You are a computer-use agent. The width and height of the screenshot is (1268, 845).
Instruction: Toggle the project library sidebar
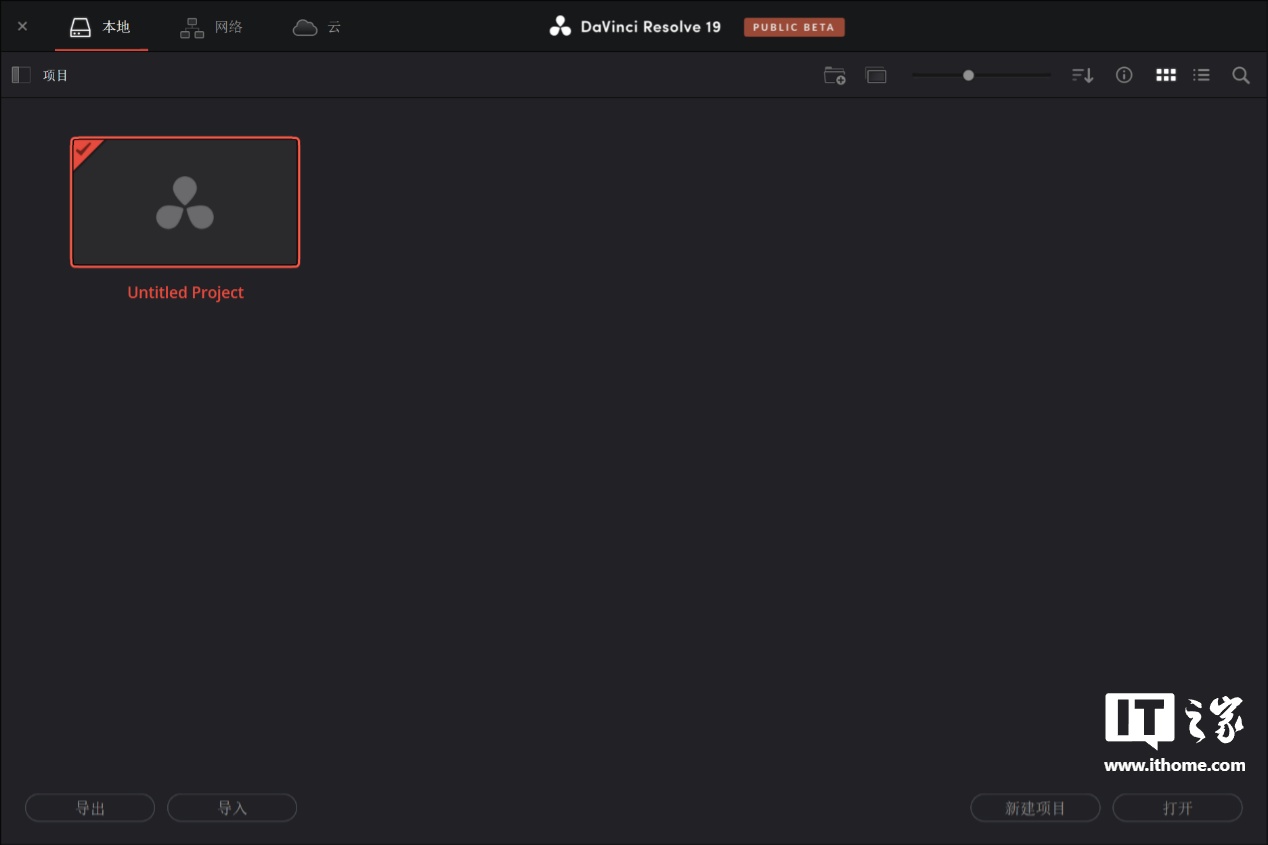tap(21, 75)
